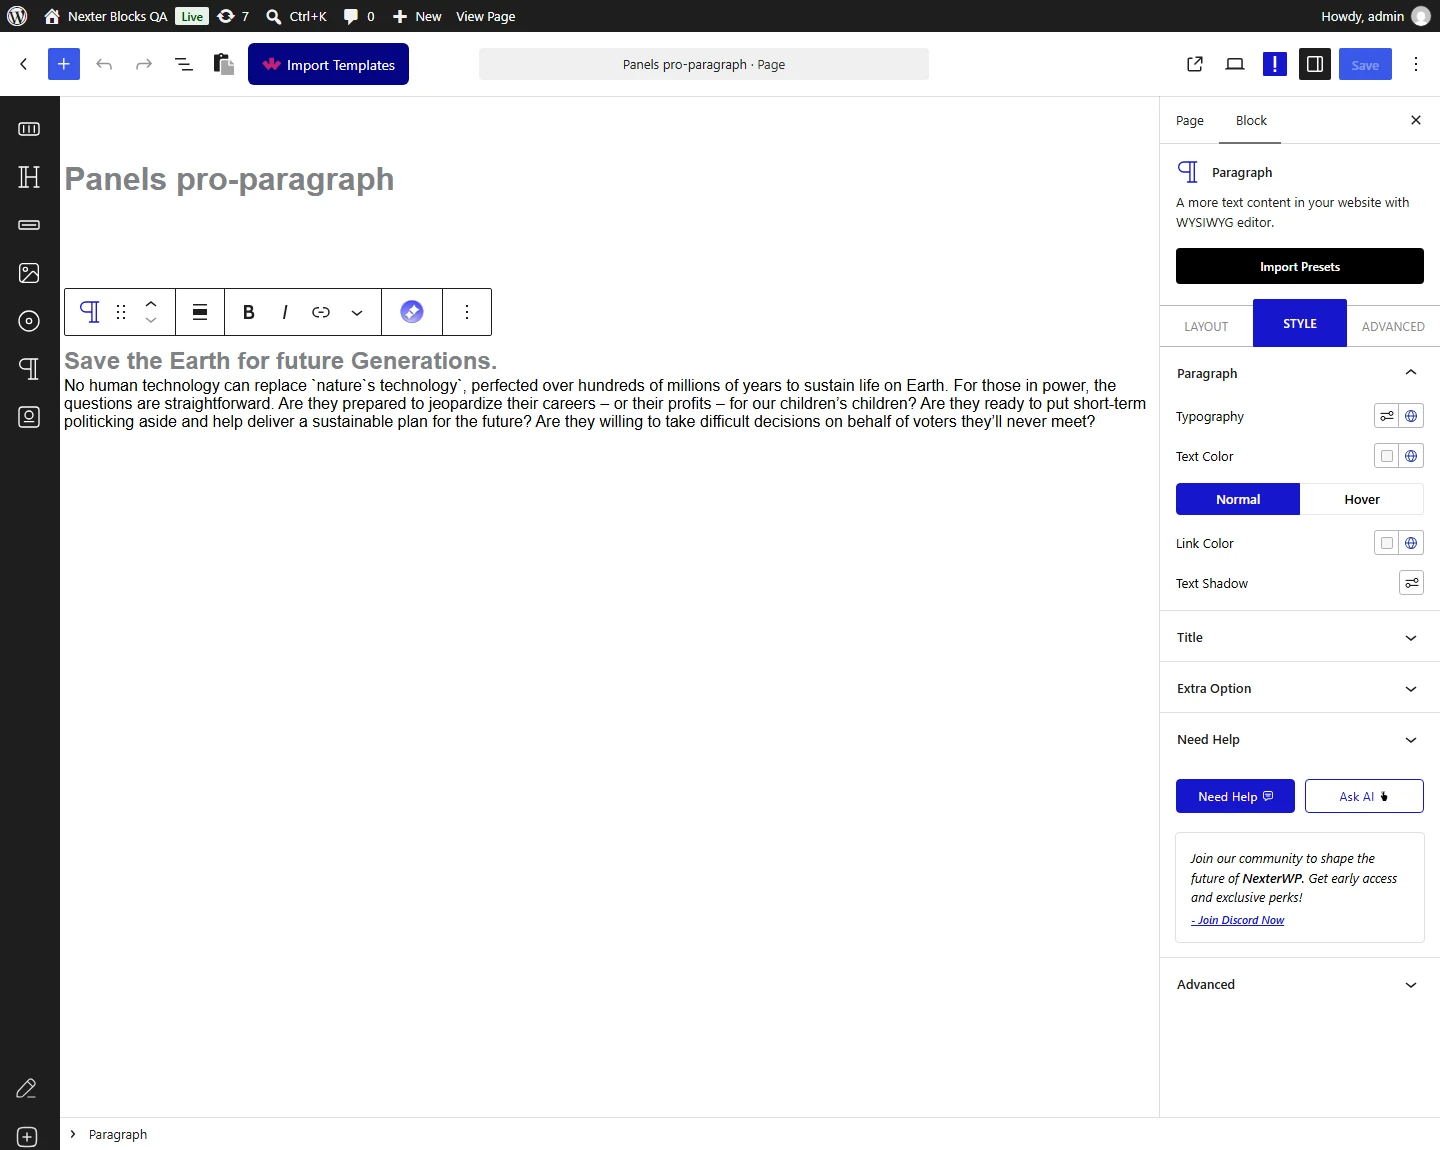1440x1150 pixels.
Task: Select the Paragraph block icon in left sidebar
Action: click(29, 369)
